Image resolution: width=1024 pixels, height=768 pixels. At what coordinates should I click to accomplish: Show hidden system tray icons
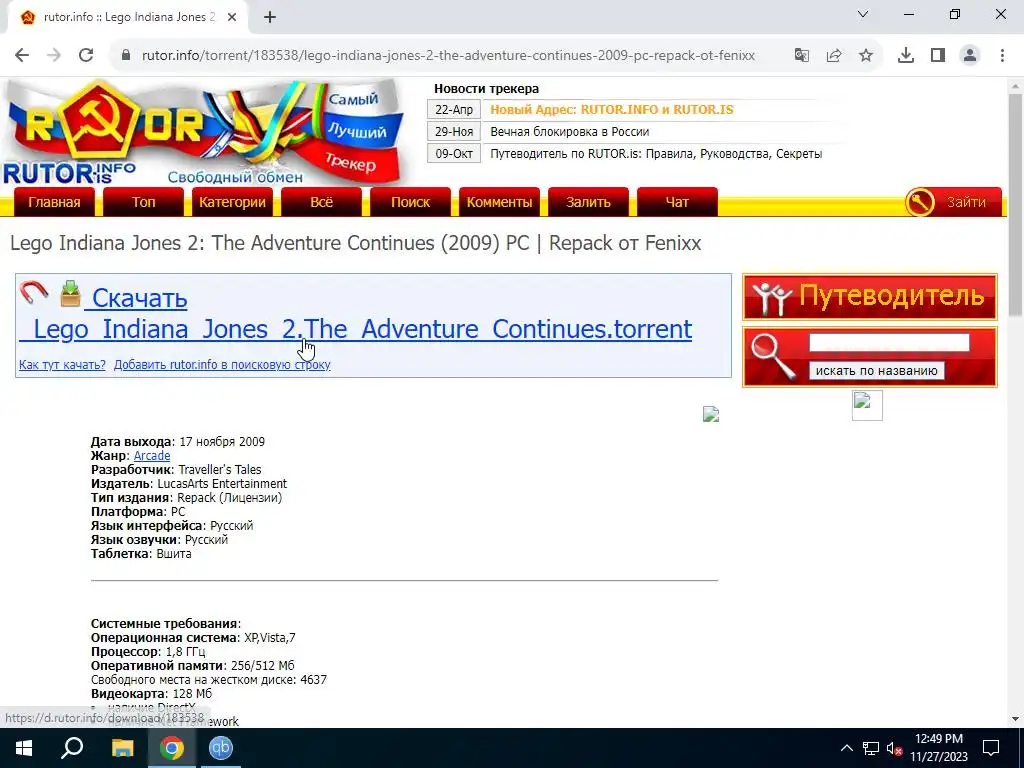coord(846,748)
